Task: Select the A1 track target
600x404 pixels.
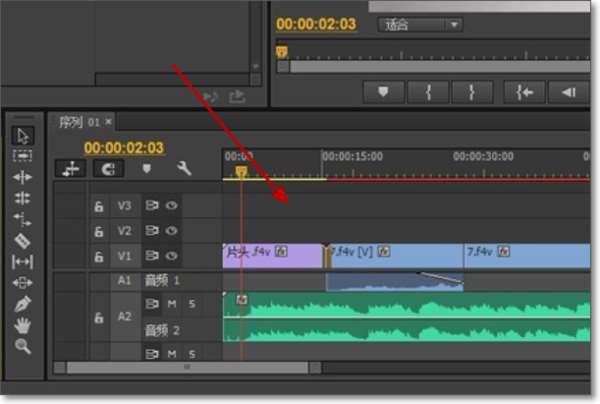Action: (125, 281)
